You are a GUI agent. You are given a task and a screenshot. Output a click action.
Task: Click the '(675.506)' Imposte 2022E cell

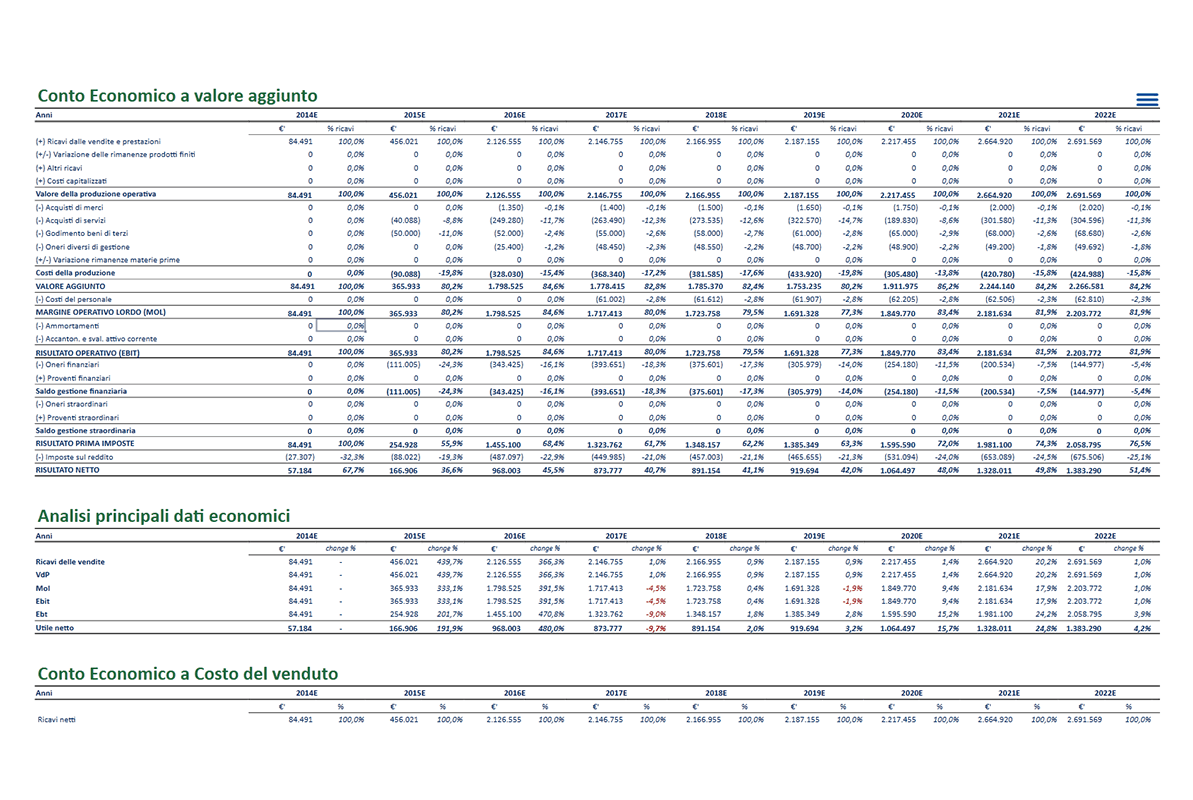1088,457
